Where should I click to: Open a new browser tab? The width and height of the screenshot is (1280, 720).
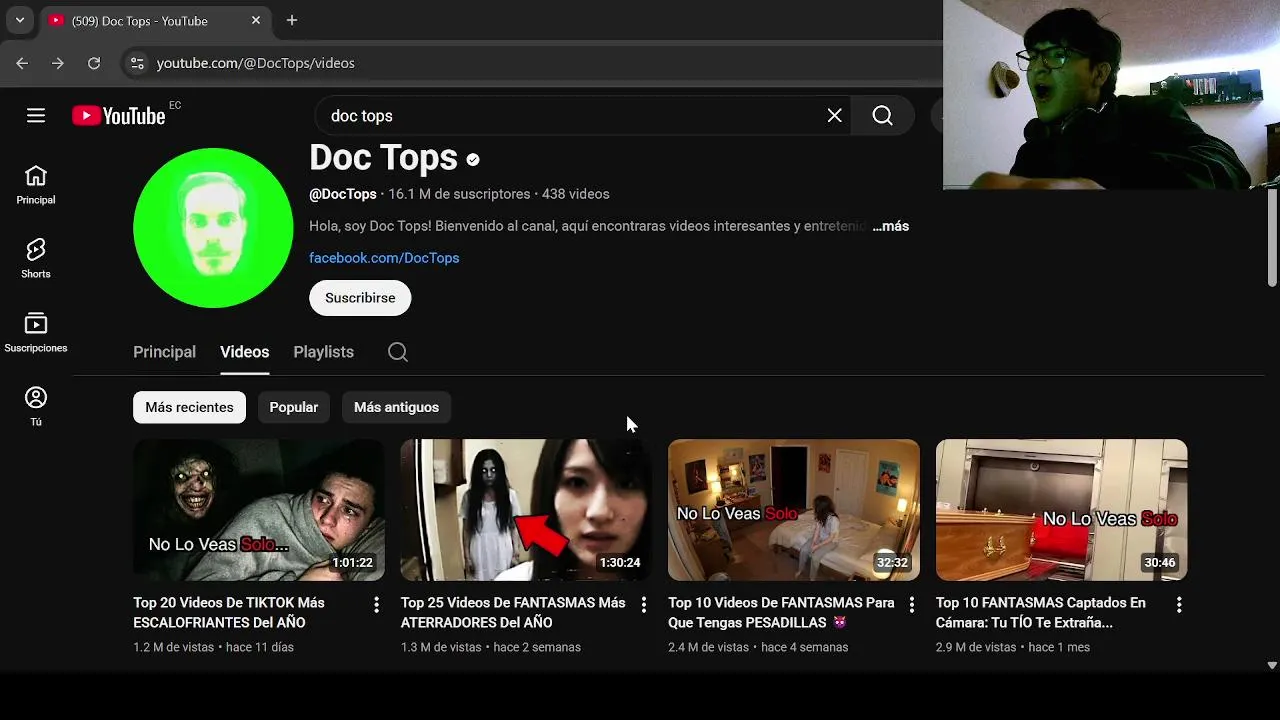pos(292,20)
